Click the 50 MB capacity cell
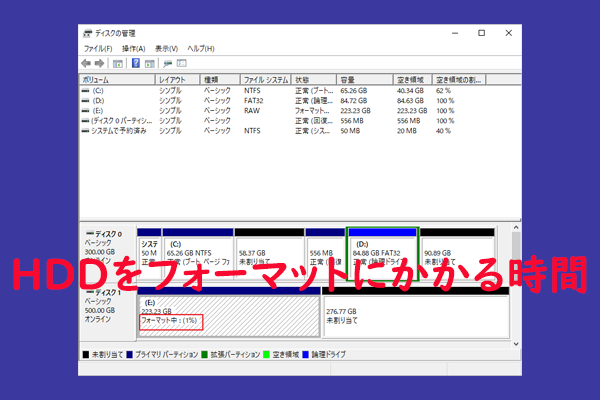The image size is (600, 400). pos(350,131)
